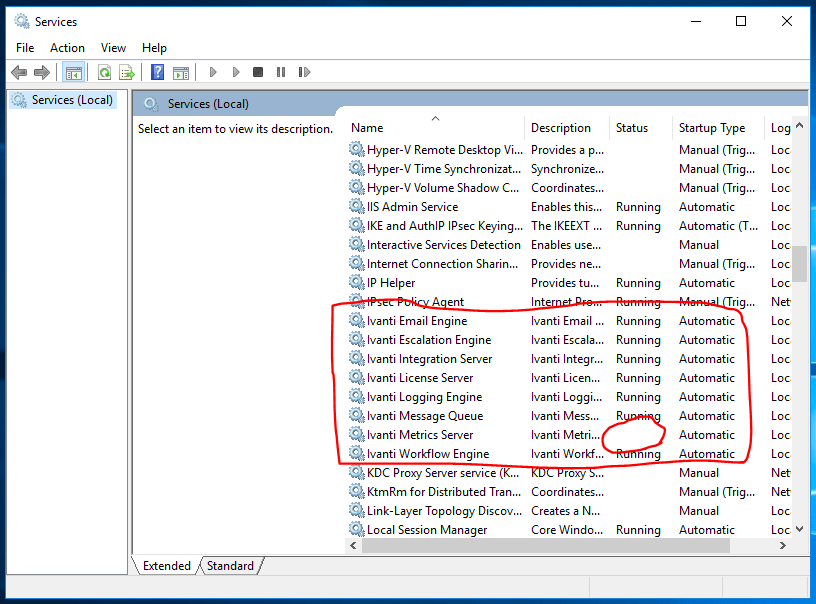This screenshot has width=816, height=604.
Task: Click gear icon of Ivanti Logging Engine
Action: pos(356,396)
